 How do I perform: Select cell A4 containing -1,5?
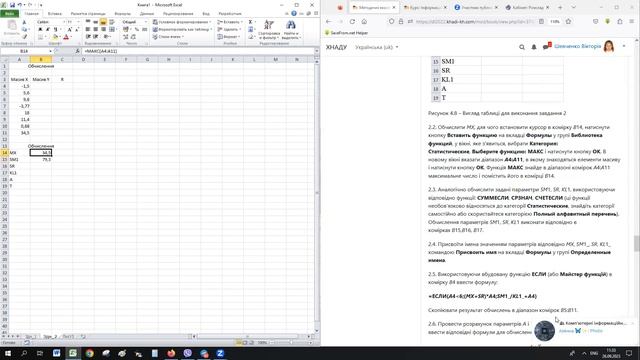click(x=19, y=86)
